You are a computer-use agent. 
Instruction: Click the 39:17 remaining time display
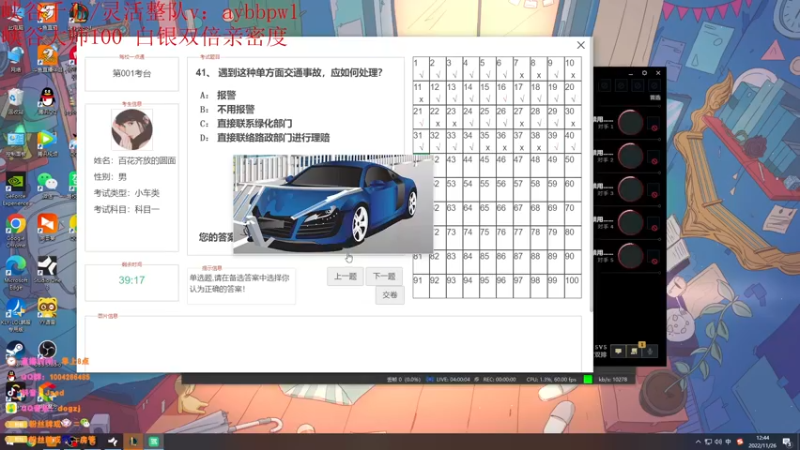pos(132,280)
